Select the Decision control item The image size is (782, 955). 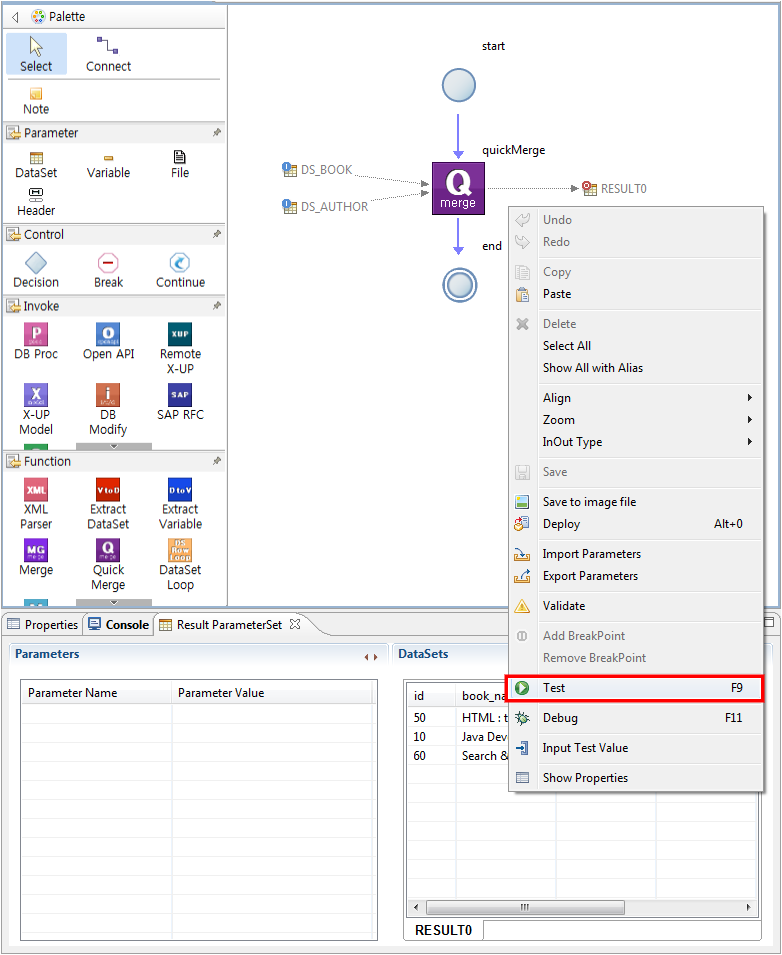[x=36, y=271]
